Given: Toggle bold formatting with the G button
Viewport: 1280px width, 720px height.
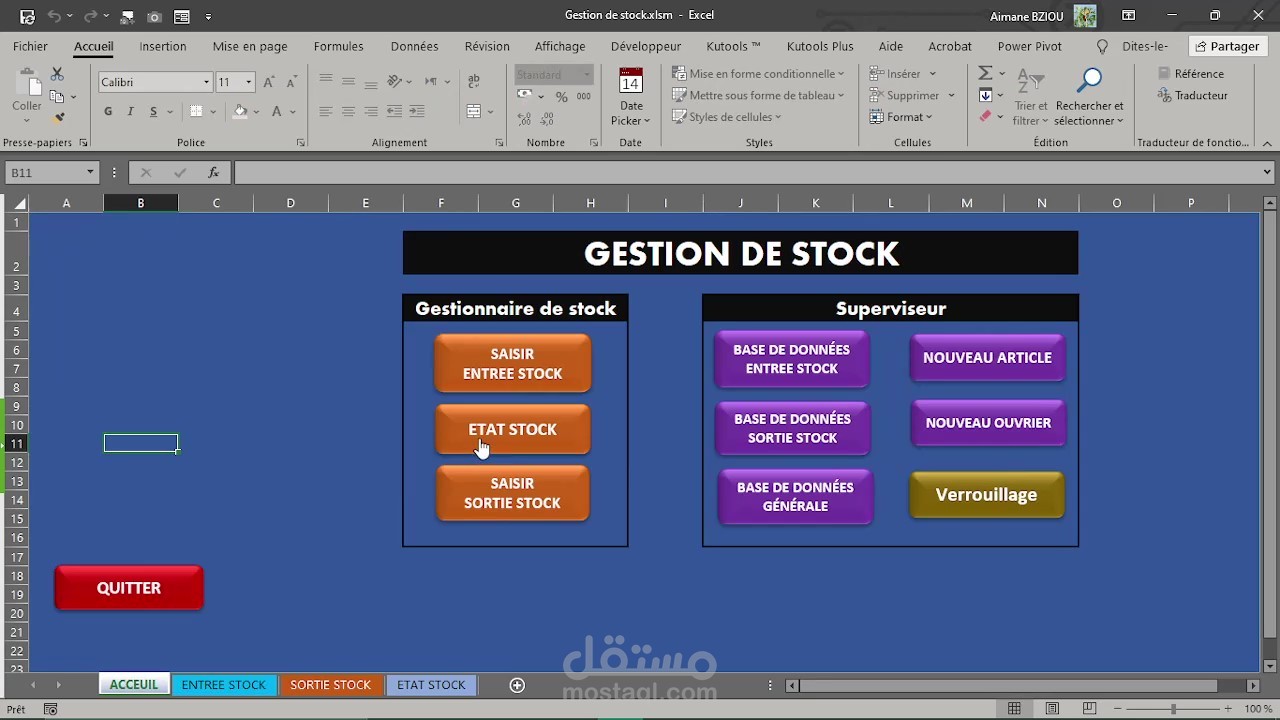Looking at the screenshot, I should [108, 111].
